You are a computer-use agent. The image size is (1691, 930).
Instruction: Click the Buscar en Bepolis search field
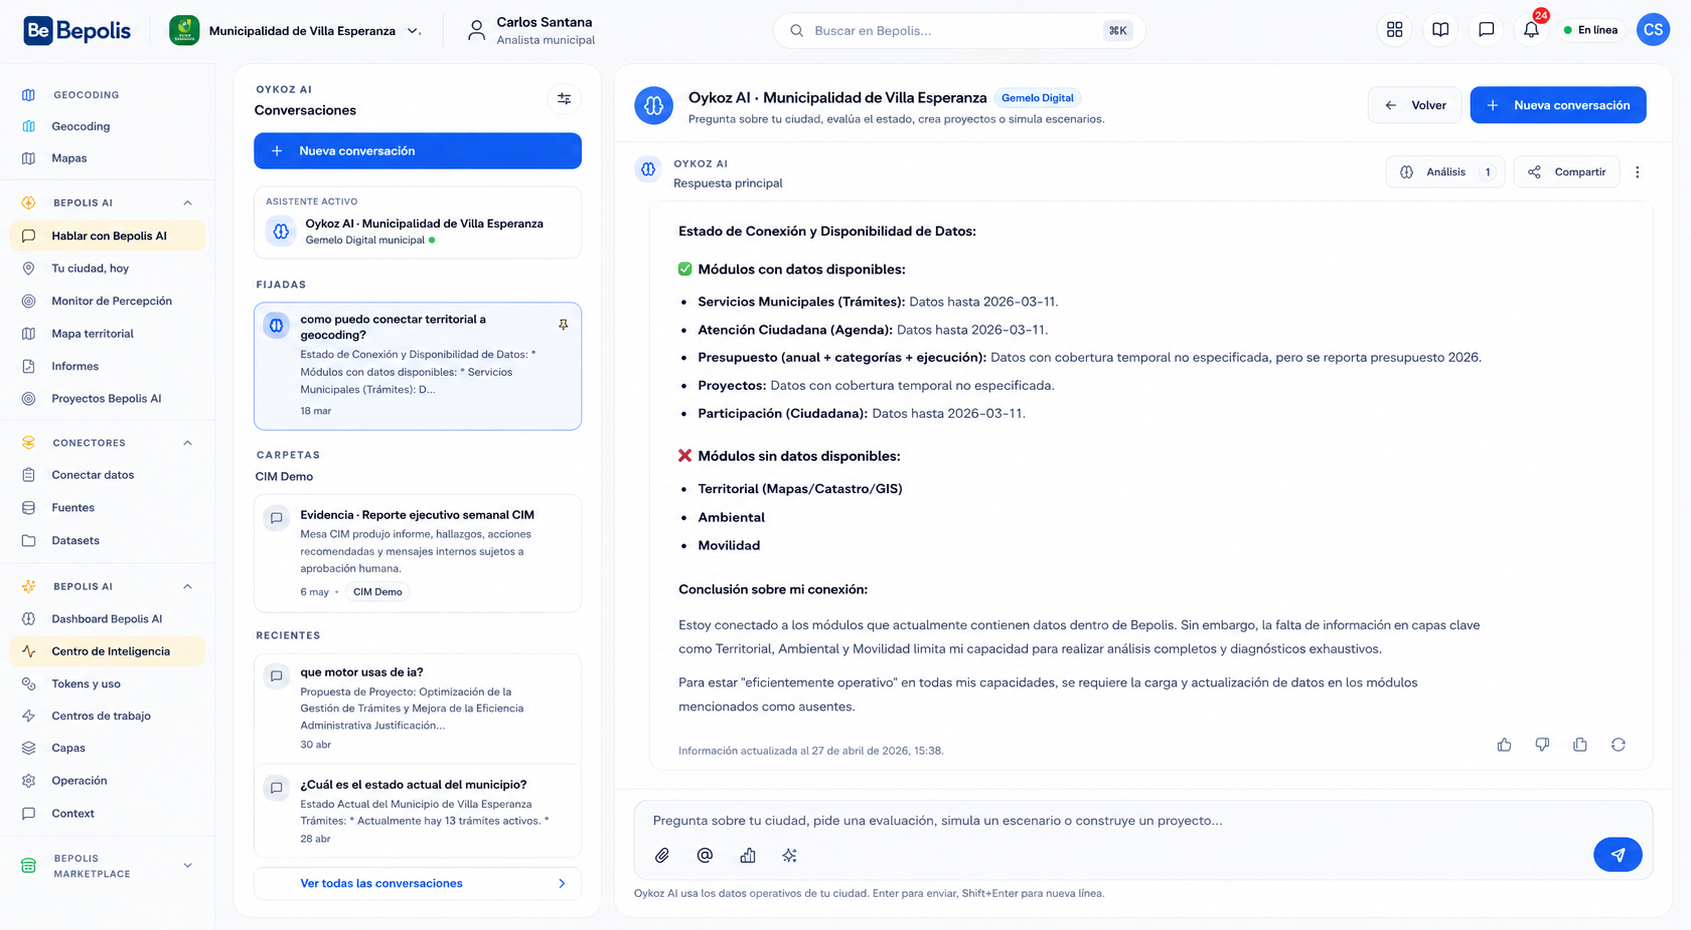point(959,31)
